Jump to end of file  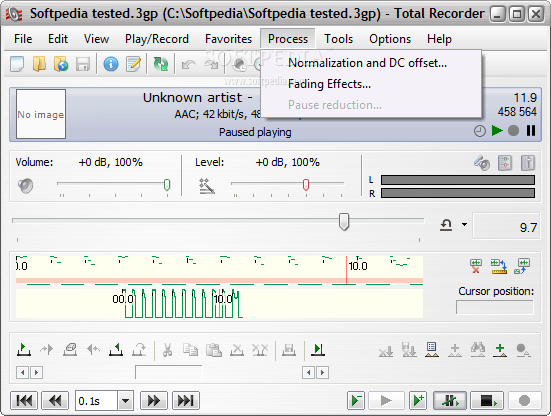tap(186, 401)
